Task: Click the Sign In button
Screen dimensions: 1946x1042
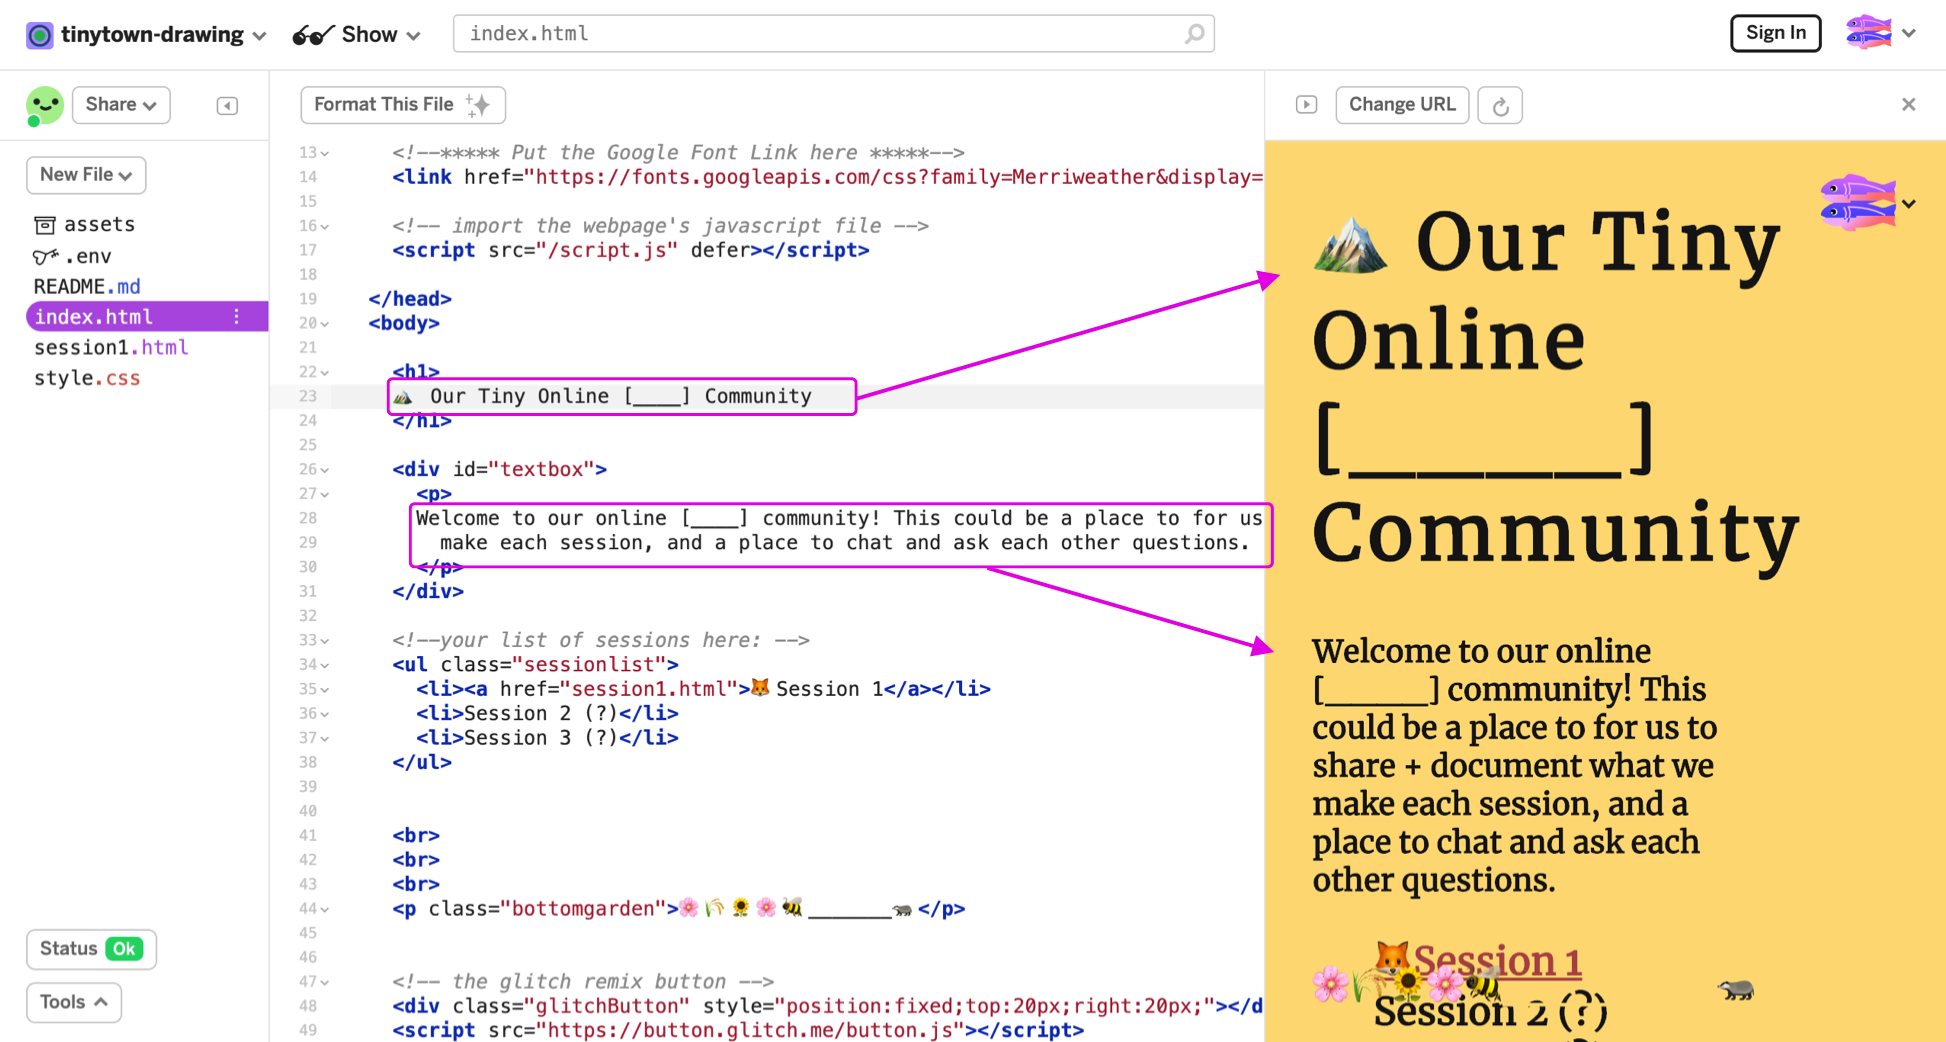Action: [x=1775, y=33]
